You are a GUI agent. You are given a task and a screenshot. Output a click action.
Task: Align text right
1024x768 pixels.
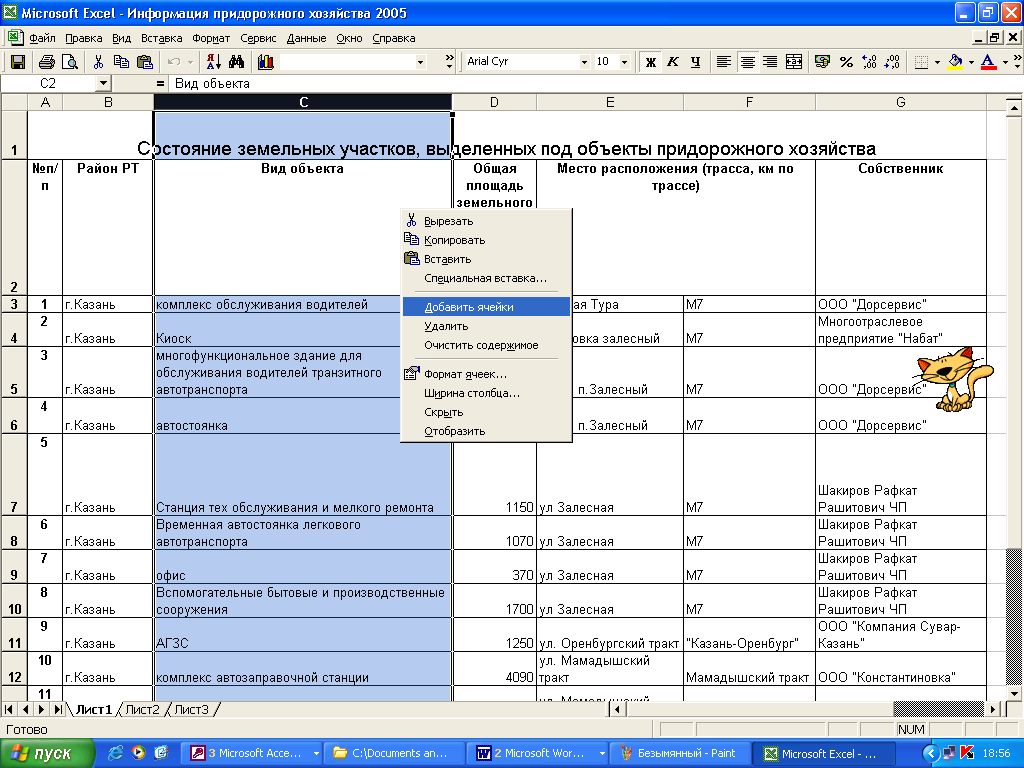click(x=770, y=62)
